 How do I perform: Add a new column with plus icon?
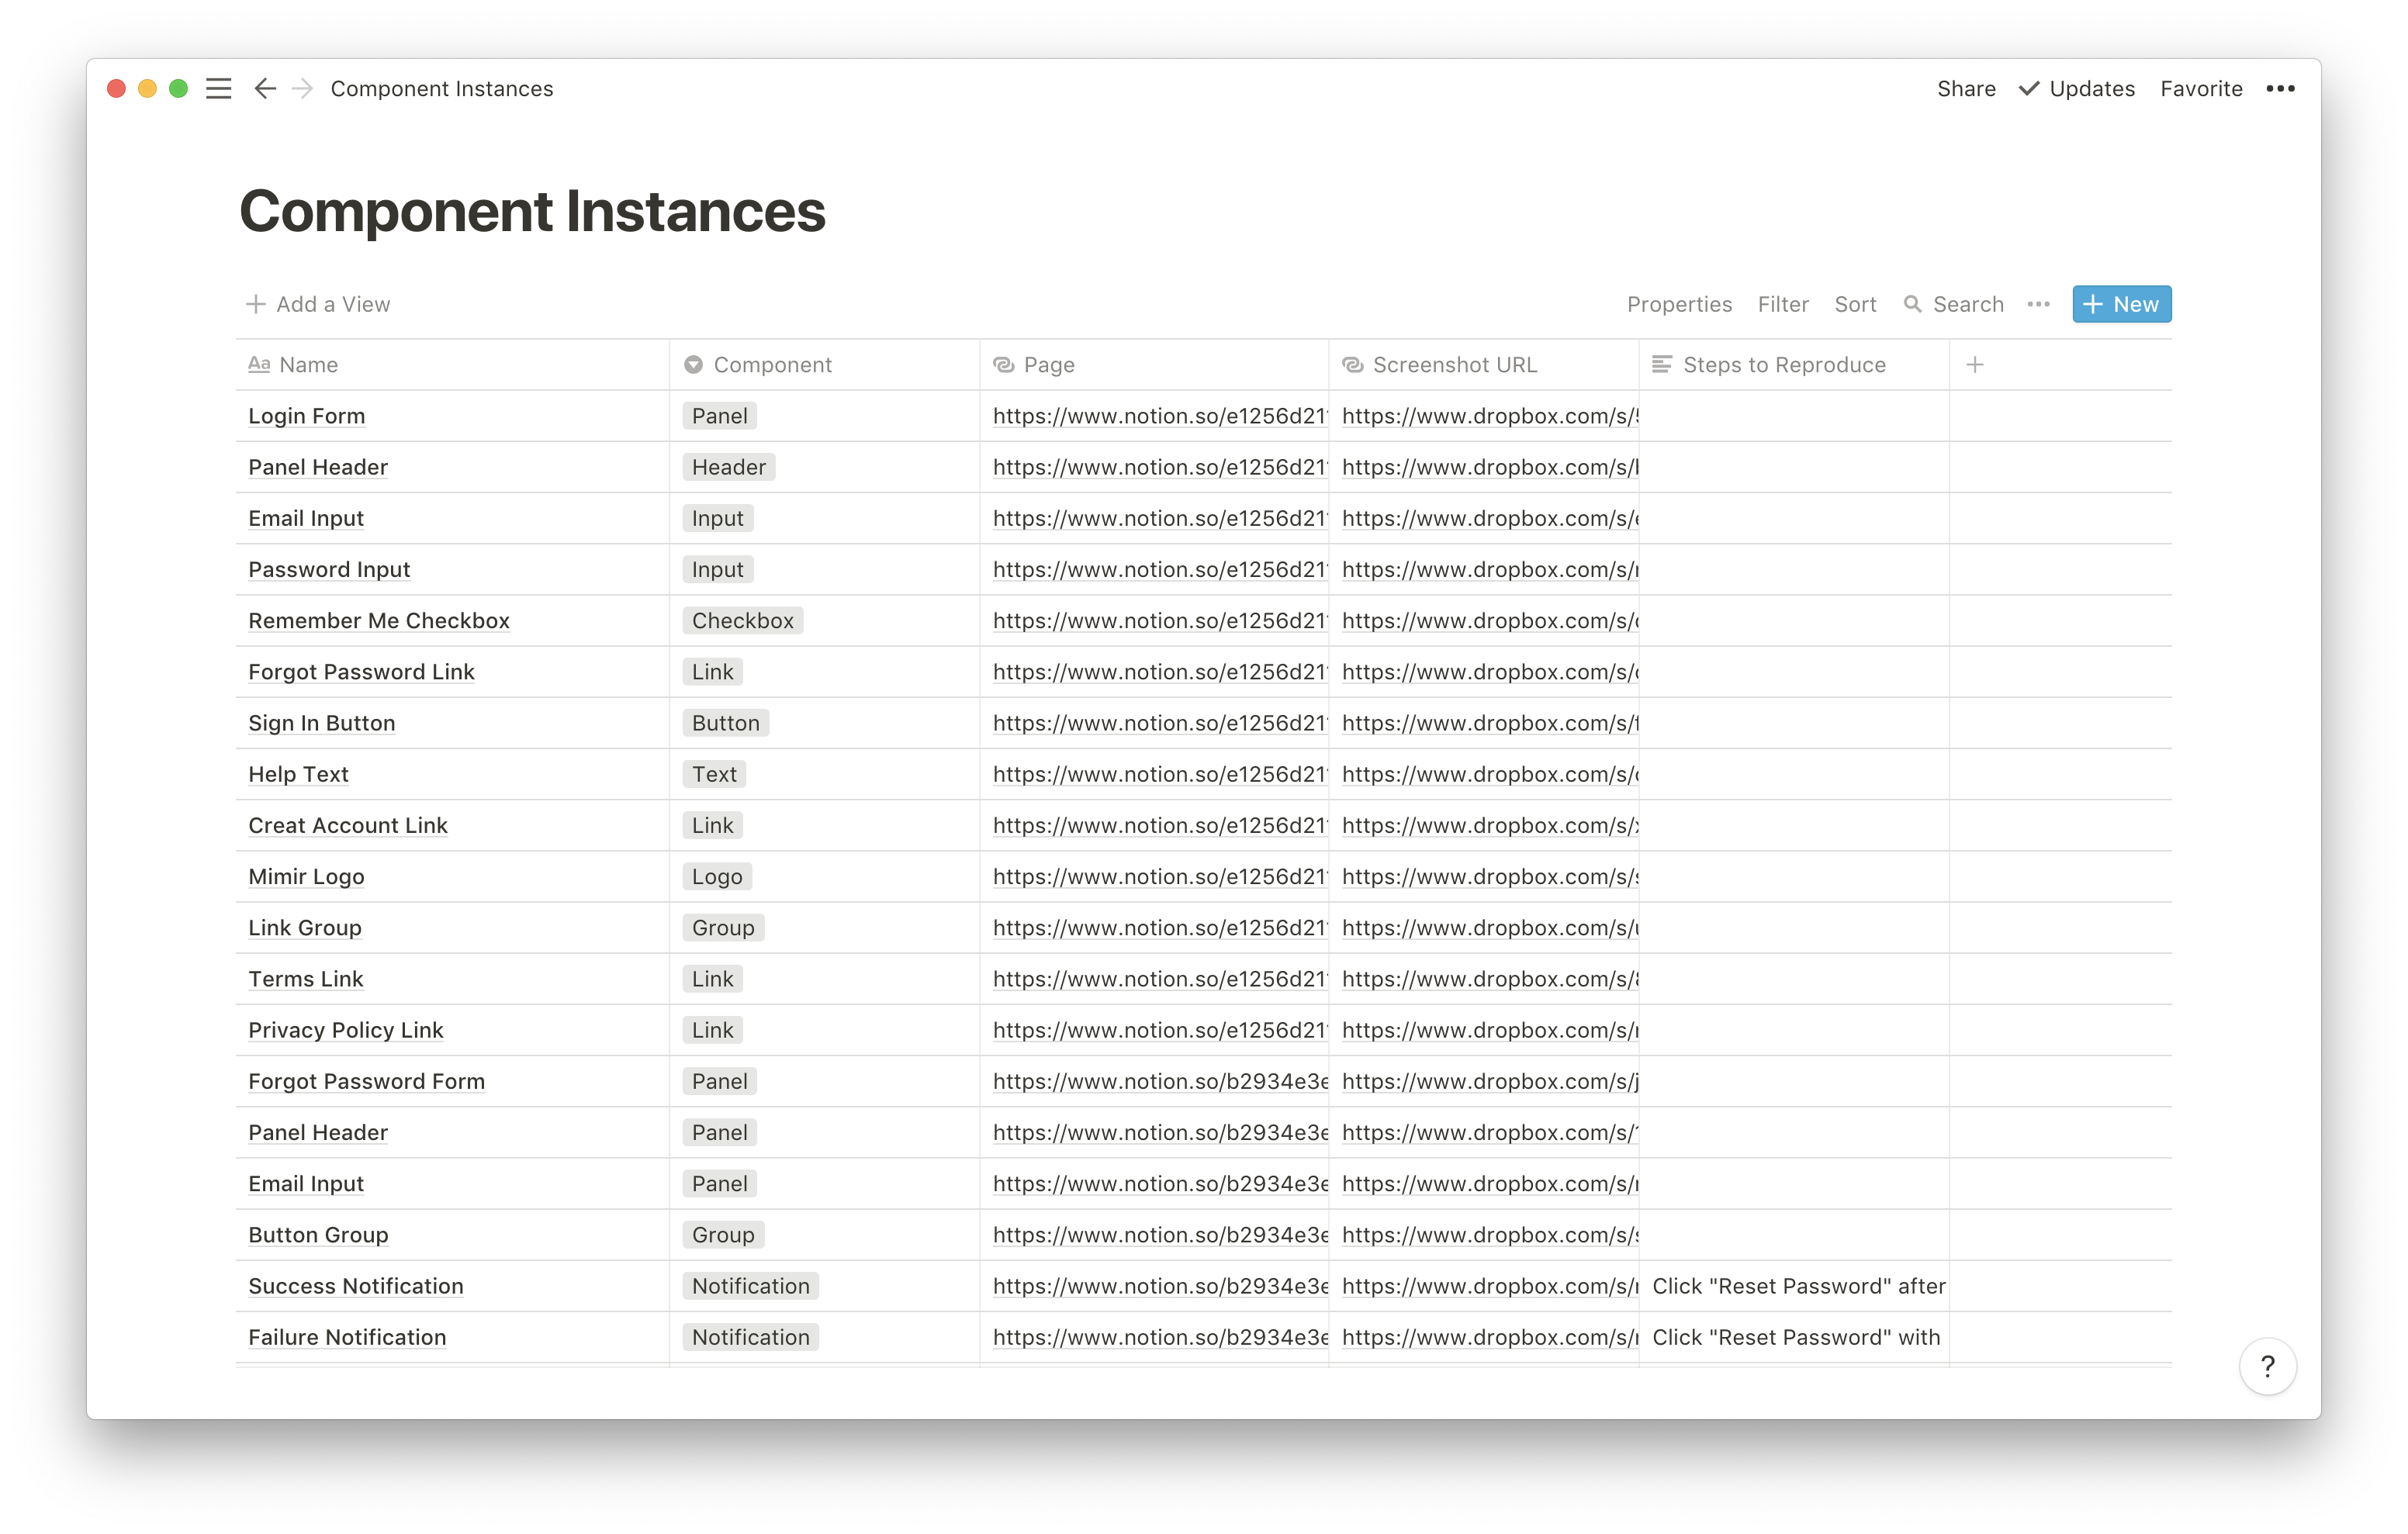click(1974, 365)
